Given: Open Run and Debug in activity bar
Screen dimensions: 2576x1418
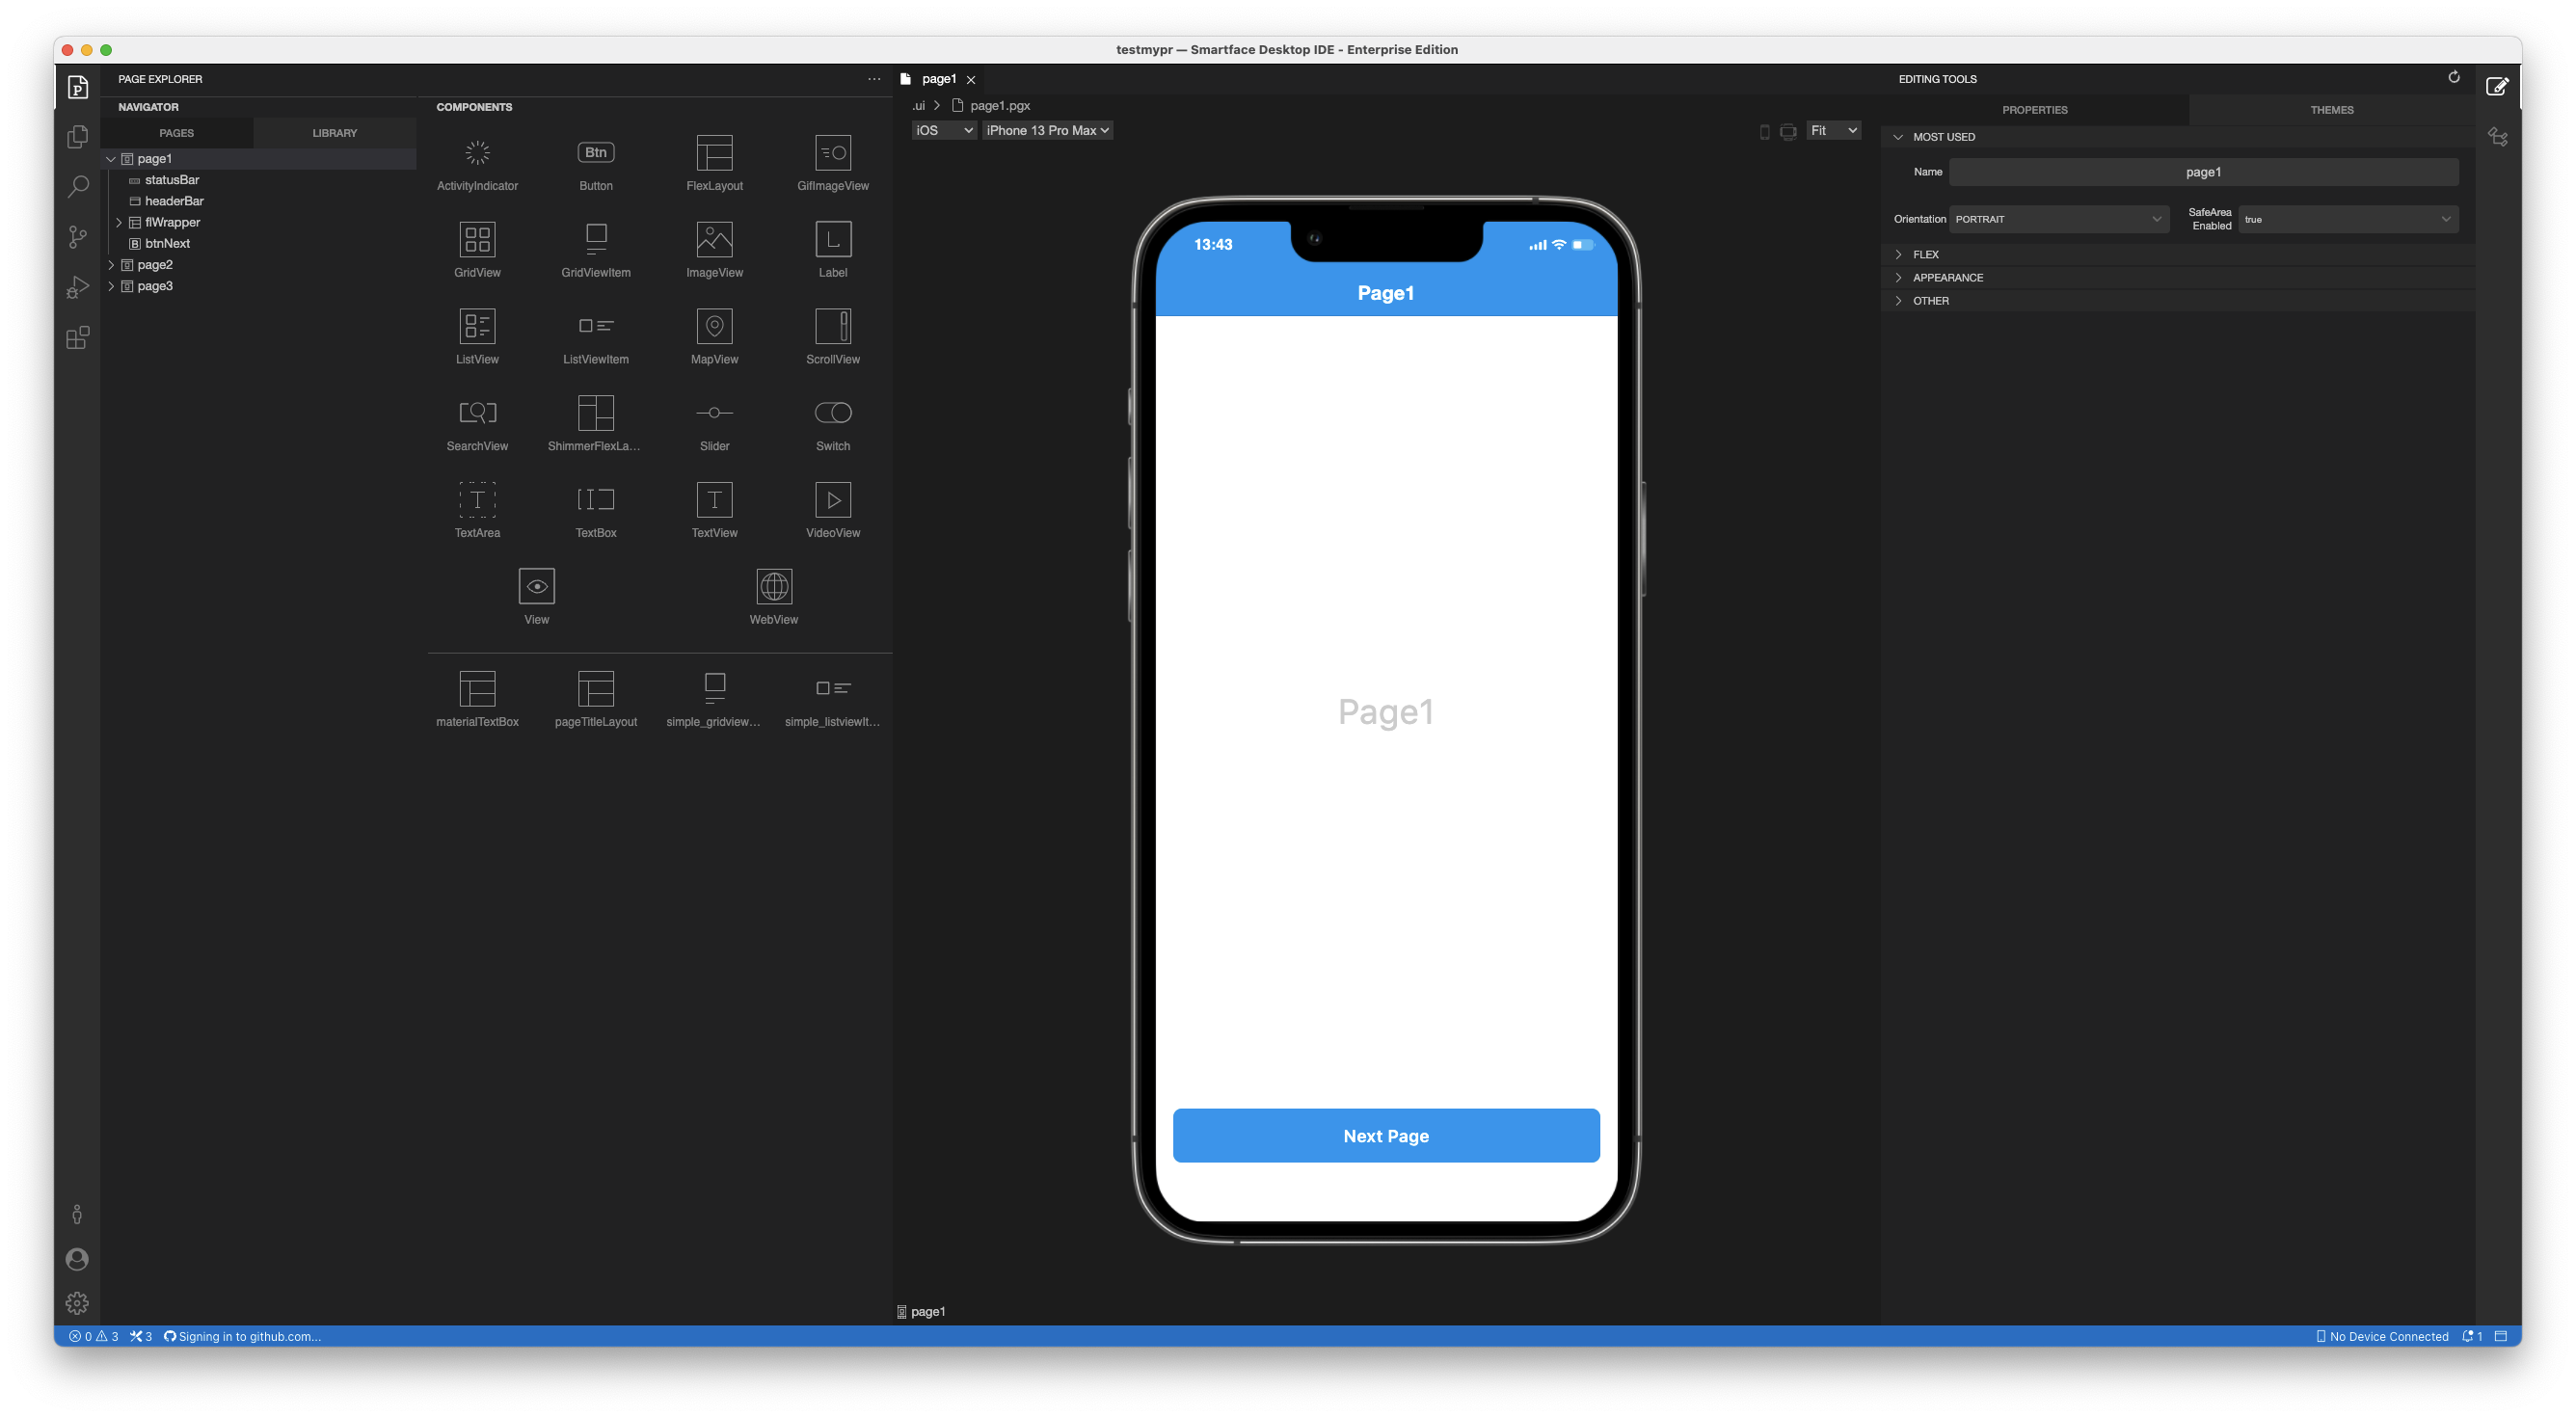Looking at the screenshot, I should [77, 287].
